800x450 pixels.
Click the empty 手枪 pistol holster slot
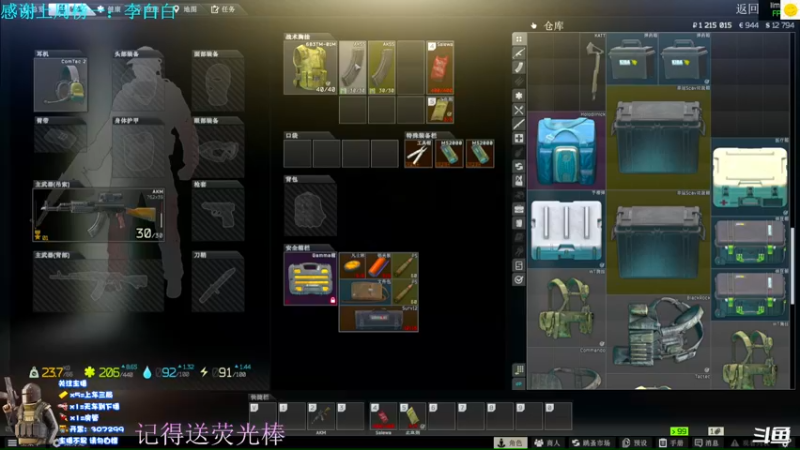pyautogui.click(x=218, y=214)
